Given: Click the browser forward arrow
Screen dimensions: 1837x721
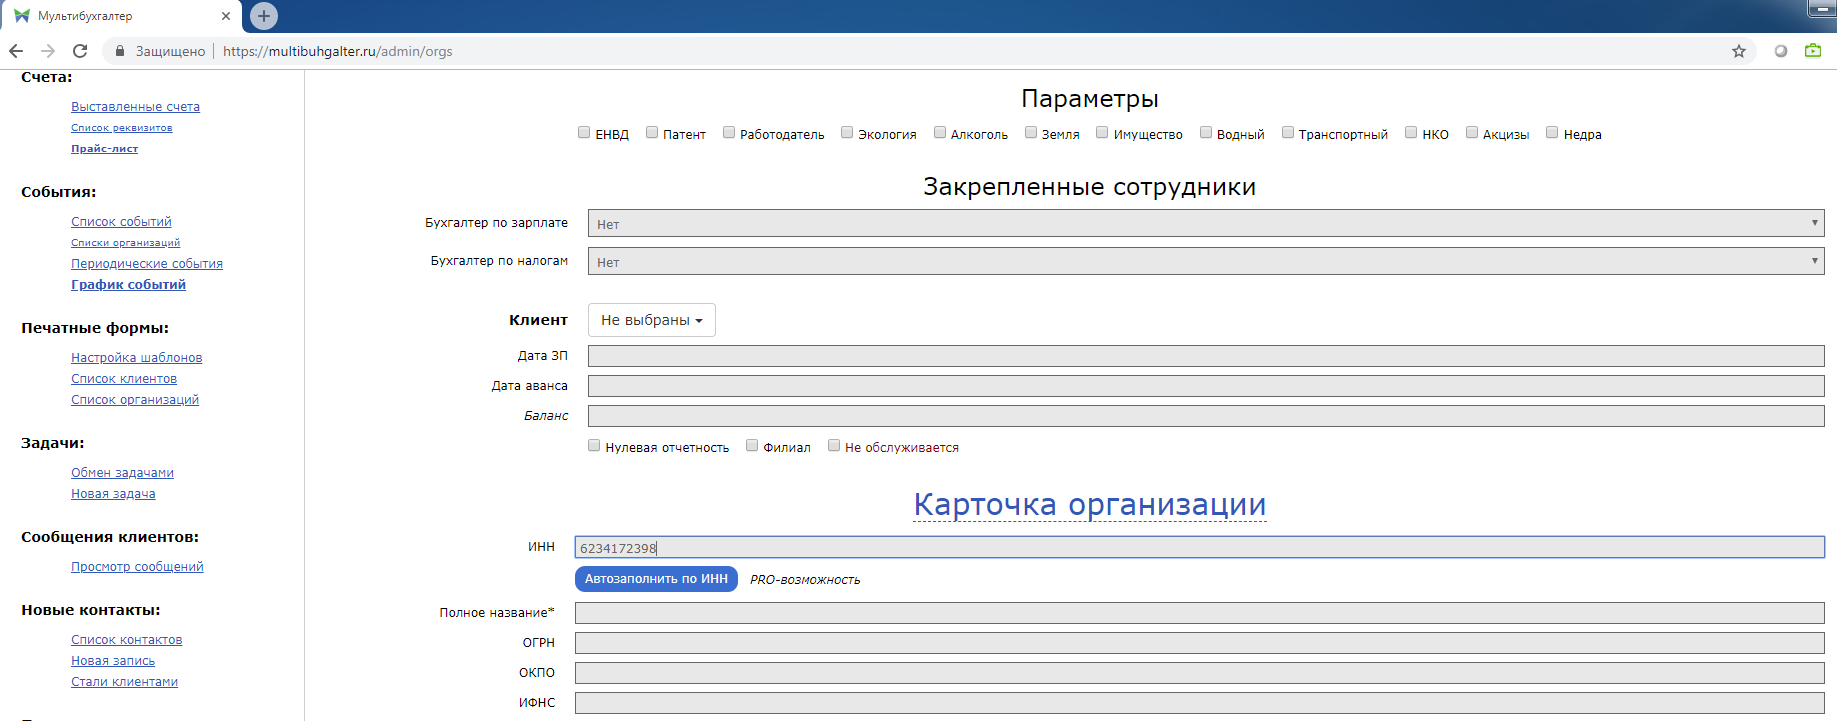Looking at the screenshot, I should (48, 51).
